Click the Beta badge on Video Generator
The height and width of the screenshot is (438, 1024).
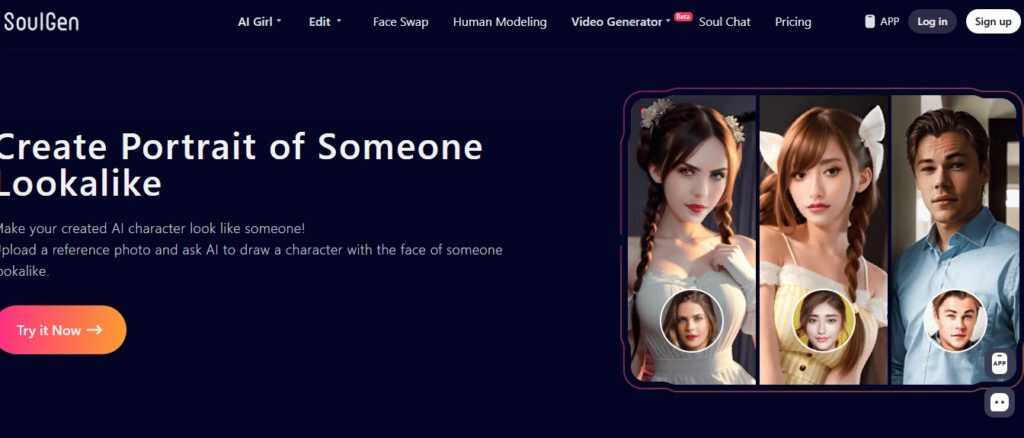tap(683, 16)
